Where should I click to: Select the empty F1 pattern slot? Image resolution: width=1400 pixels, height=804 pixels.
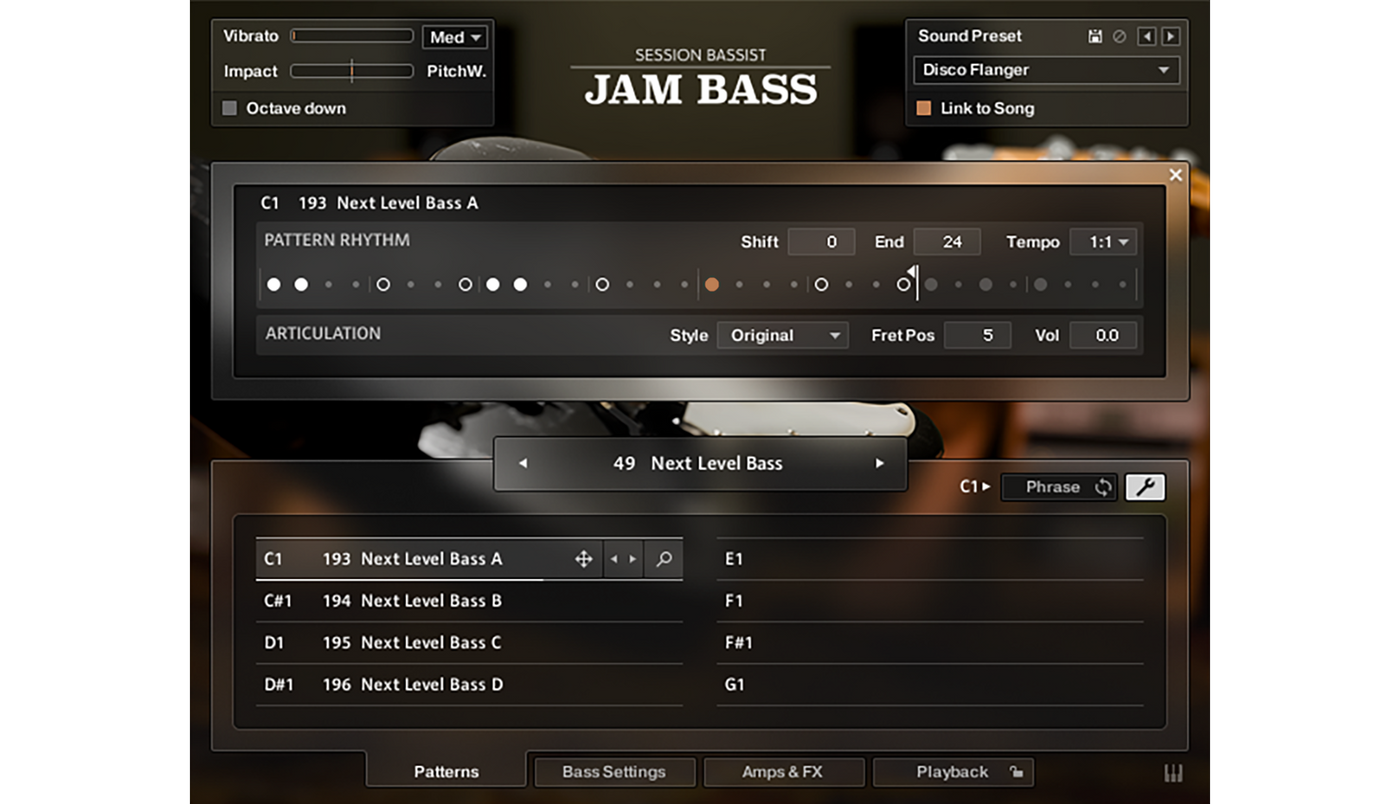tap(930, 601)
